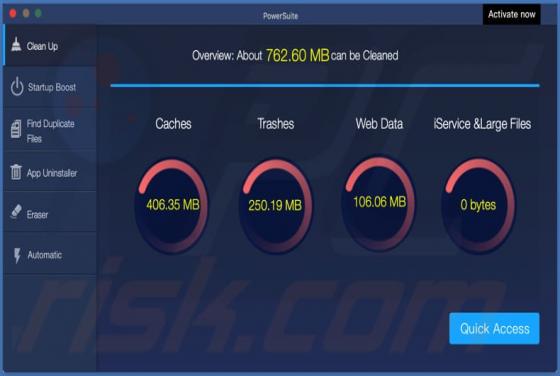Click the Trashes heading
Viewport: 560px width, 376px height.
click(x=276, y=124)
